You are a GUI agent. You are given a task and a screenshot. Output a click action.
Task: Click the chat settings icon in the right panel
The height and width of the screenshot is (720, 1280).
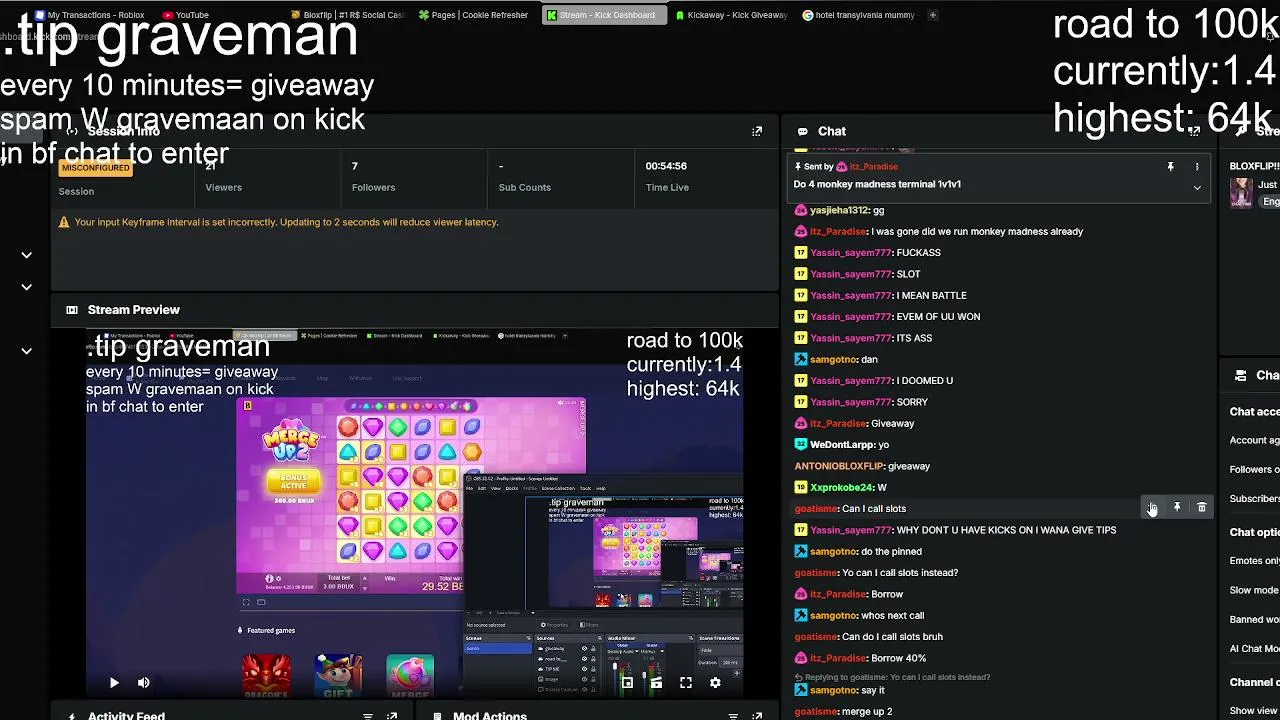1241,375
